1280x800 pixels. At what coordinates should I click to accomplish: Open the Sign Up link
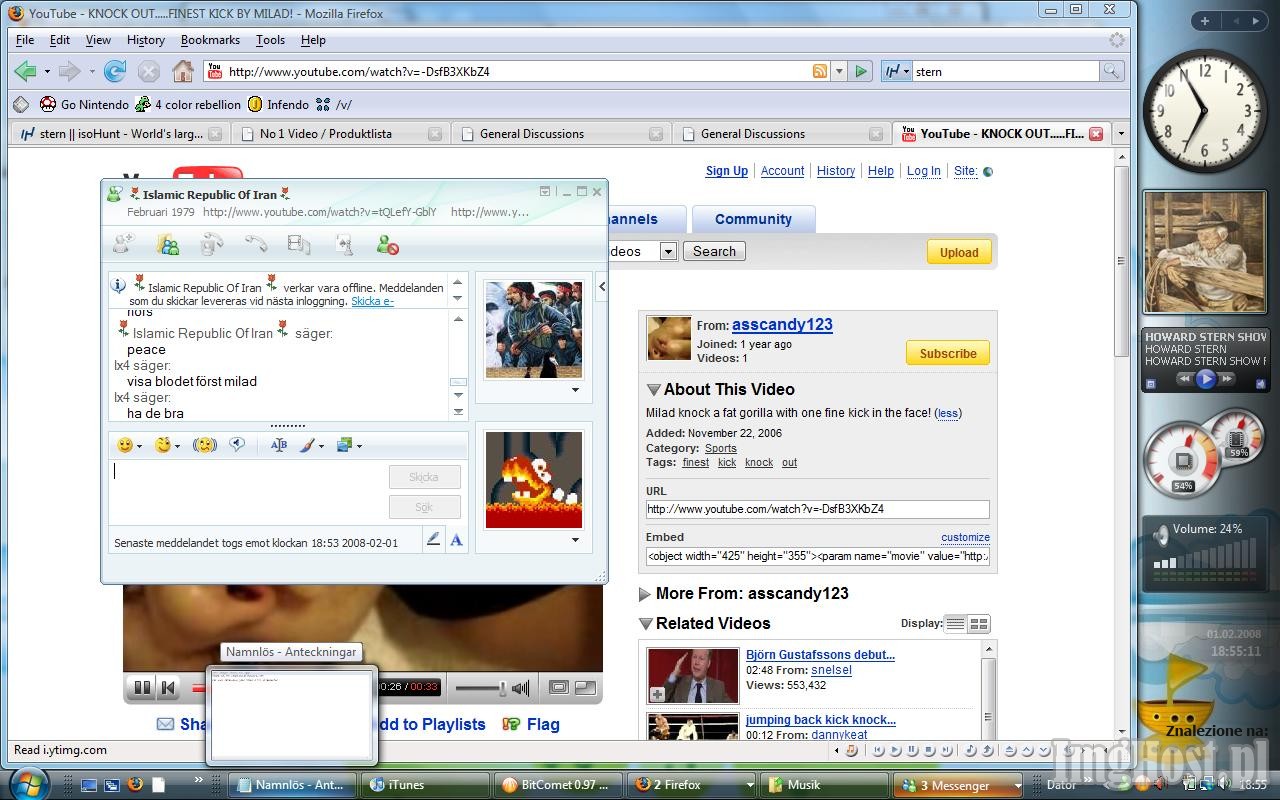click(727, 171)
